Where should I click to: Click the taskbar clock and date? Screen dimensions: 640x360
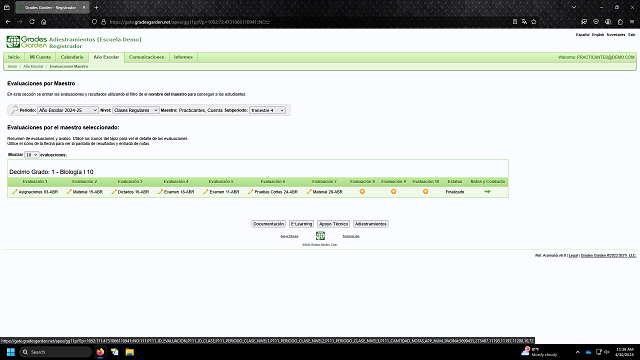click(x=625, y=352)
